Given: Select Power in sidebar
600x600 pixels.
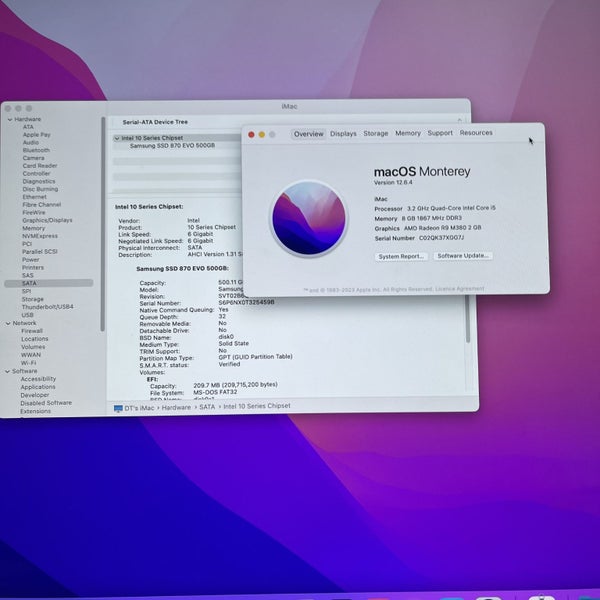Looking at the screenshot, I should tap(31, 259).
